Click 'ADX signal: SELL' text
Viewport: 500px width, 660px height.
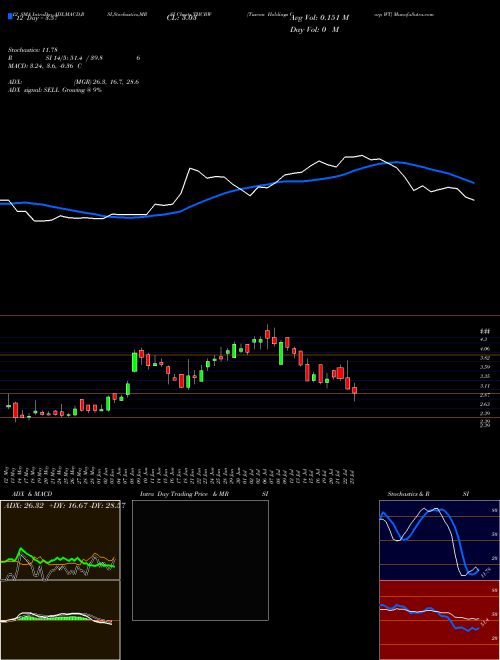34,90
